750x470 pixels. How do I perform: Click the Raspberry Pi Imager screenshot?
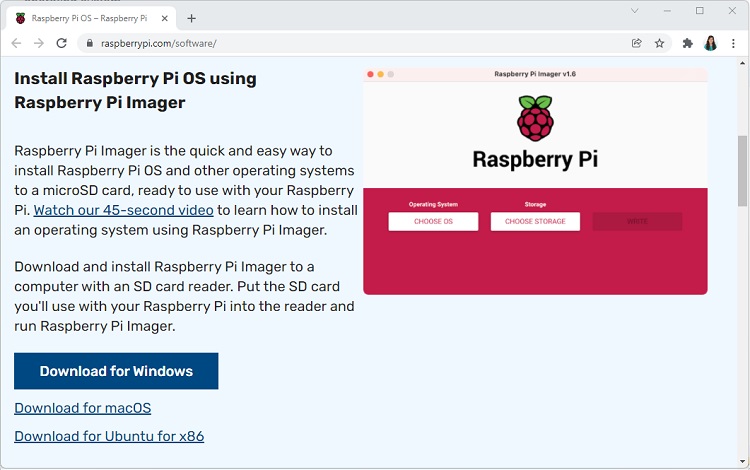point(535,181)
